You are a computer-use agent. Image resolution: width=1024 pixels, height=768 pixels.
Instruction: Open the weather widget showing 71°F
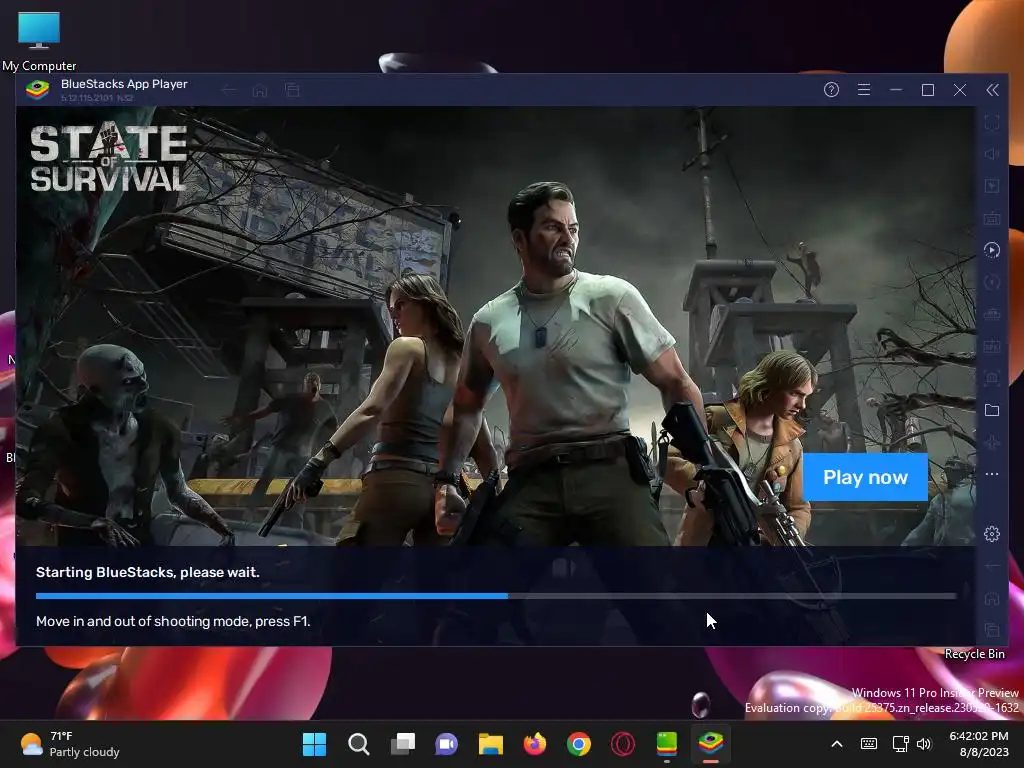pyautogui.click(x=70, y=744)
